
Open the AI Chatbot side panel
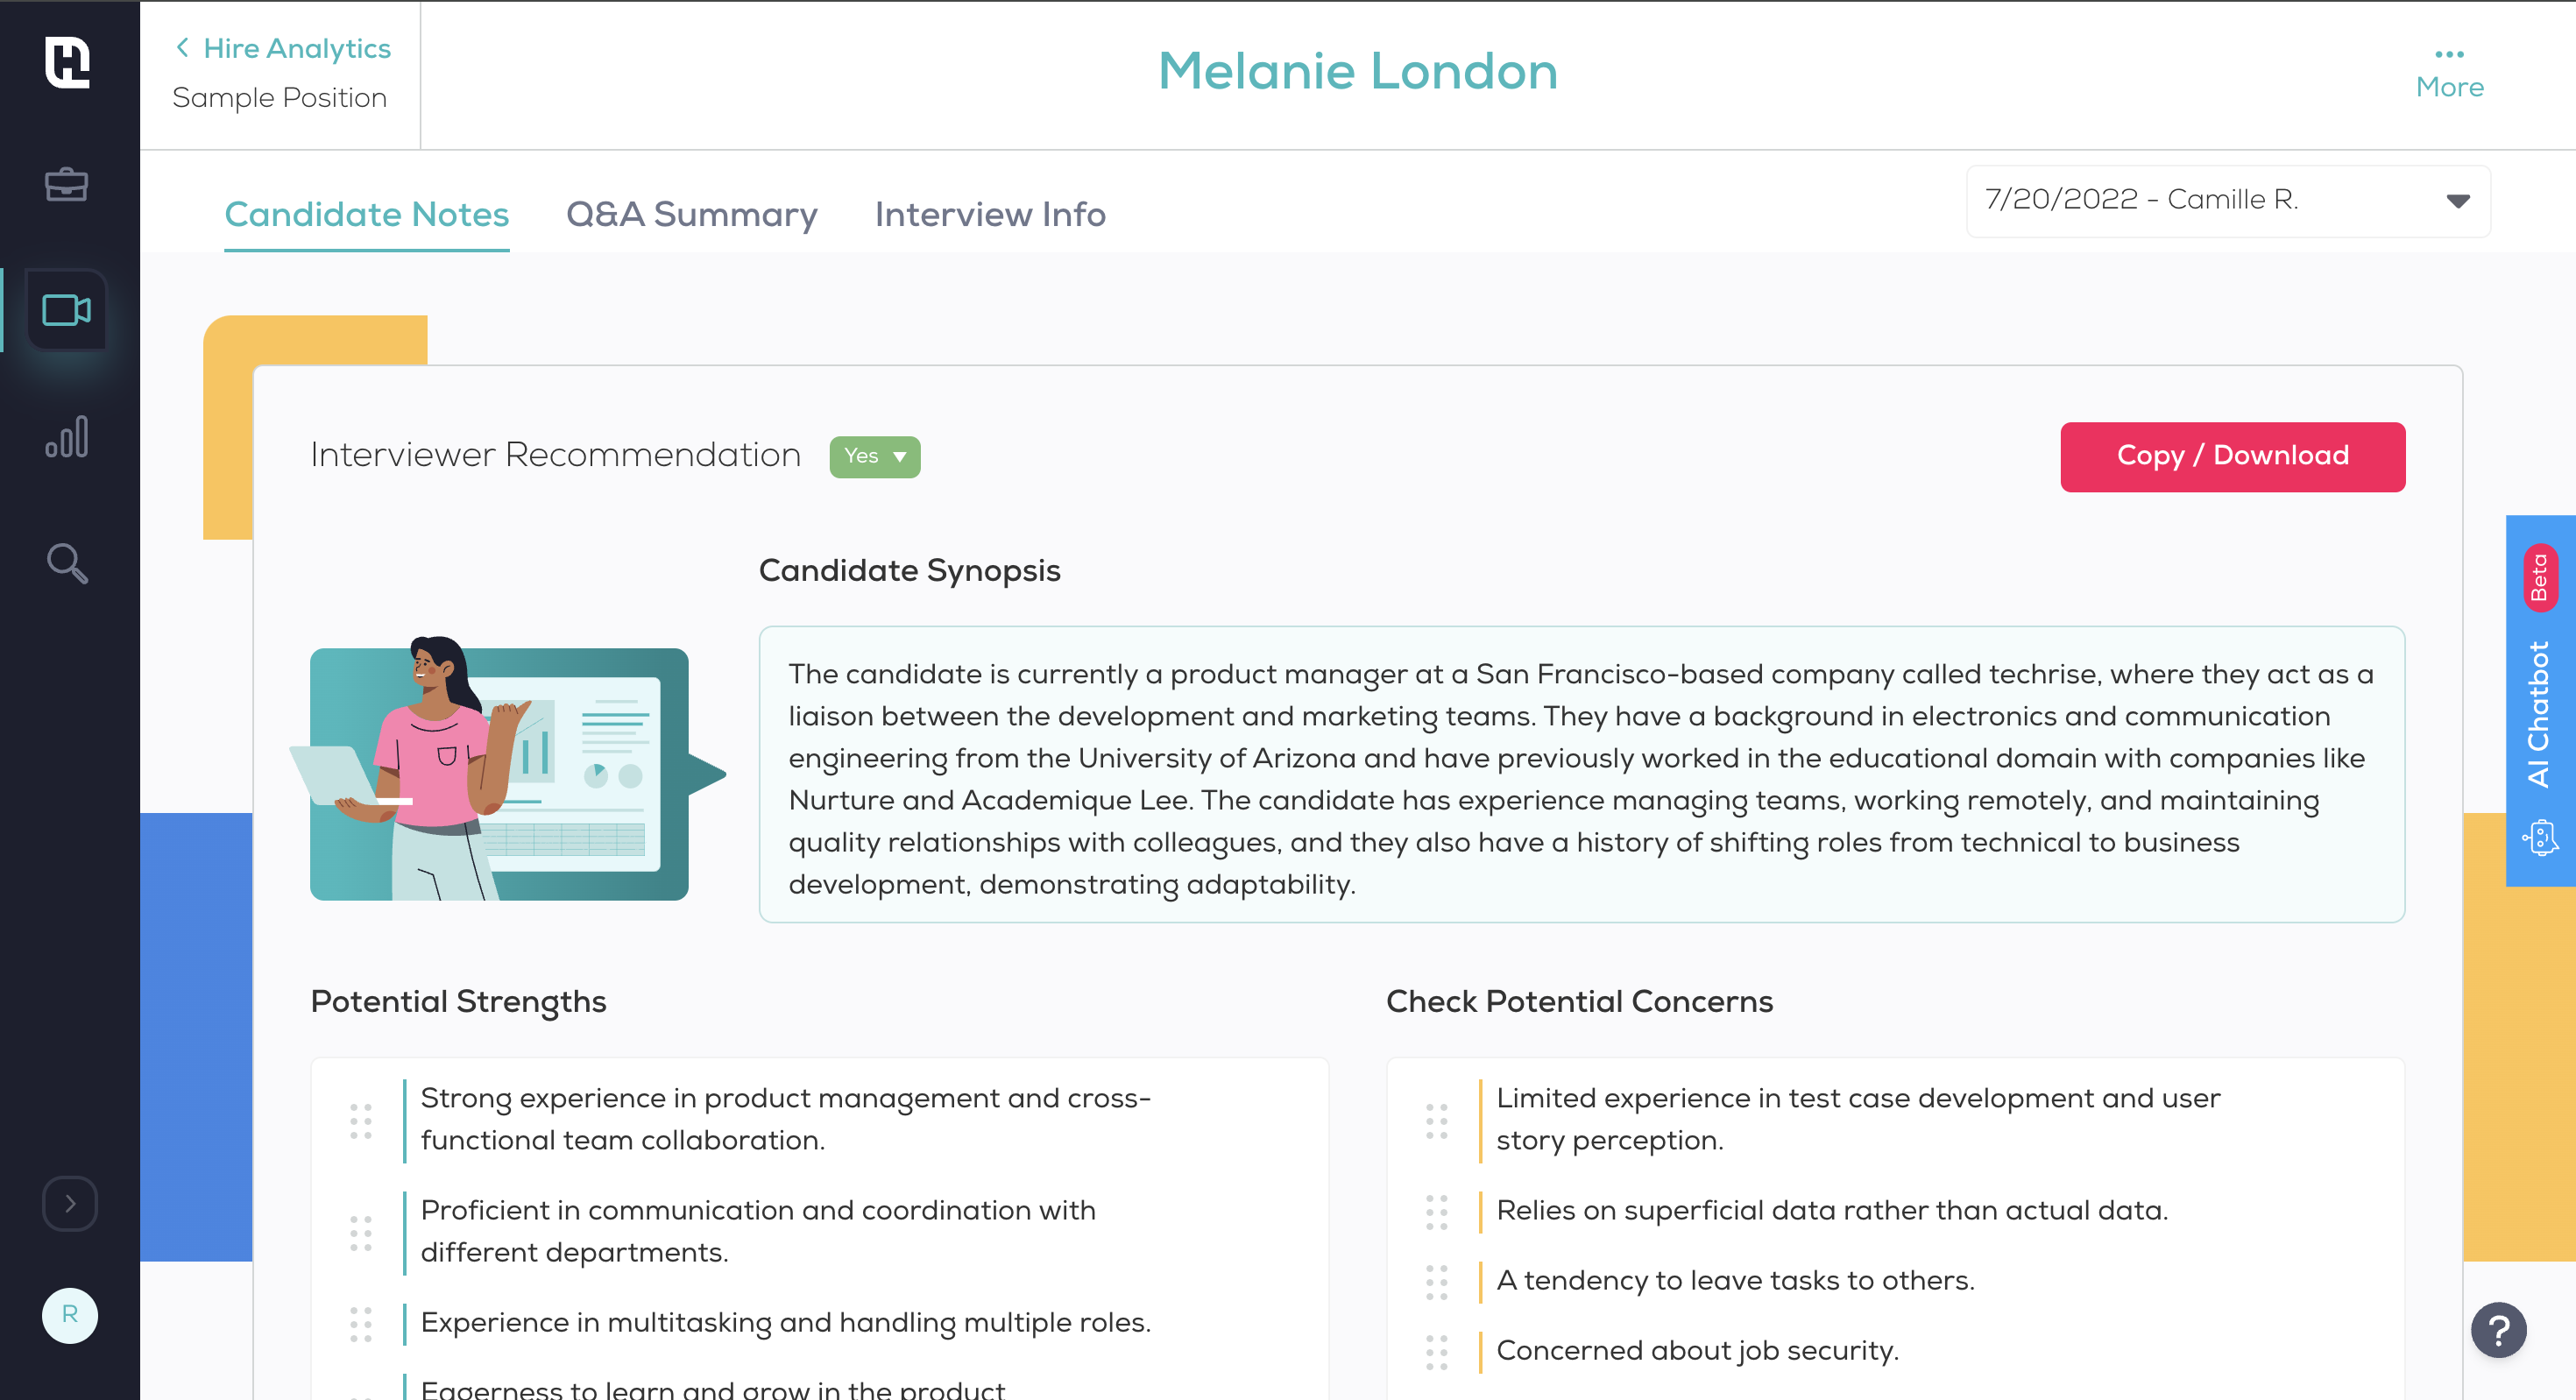click(2539, 700)
